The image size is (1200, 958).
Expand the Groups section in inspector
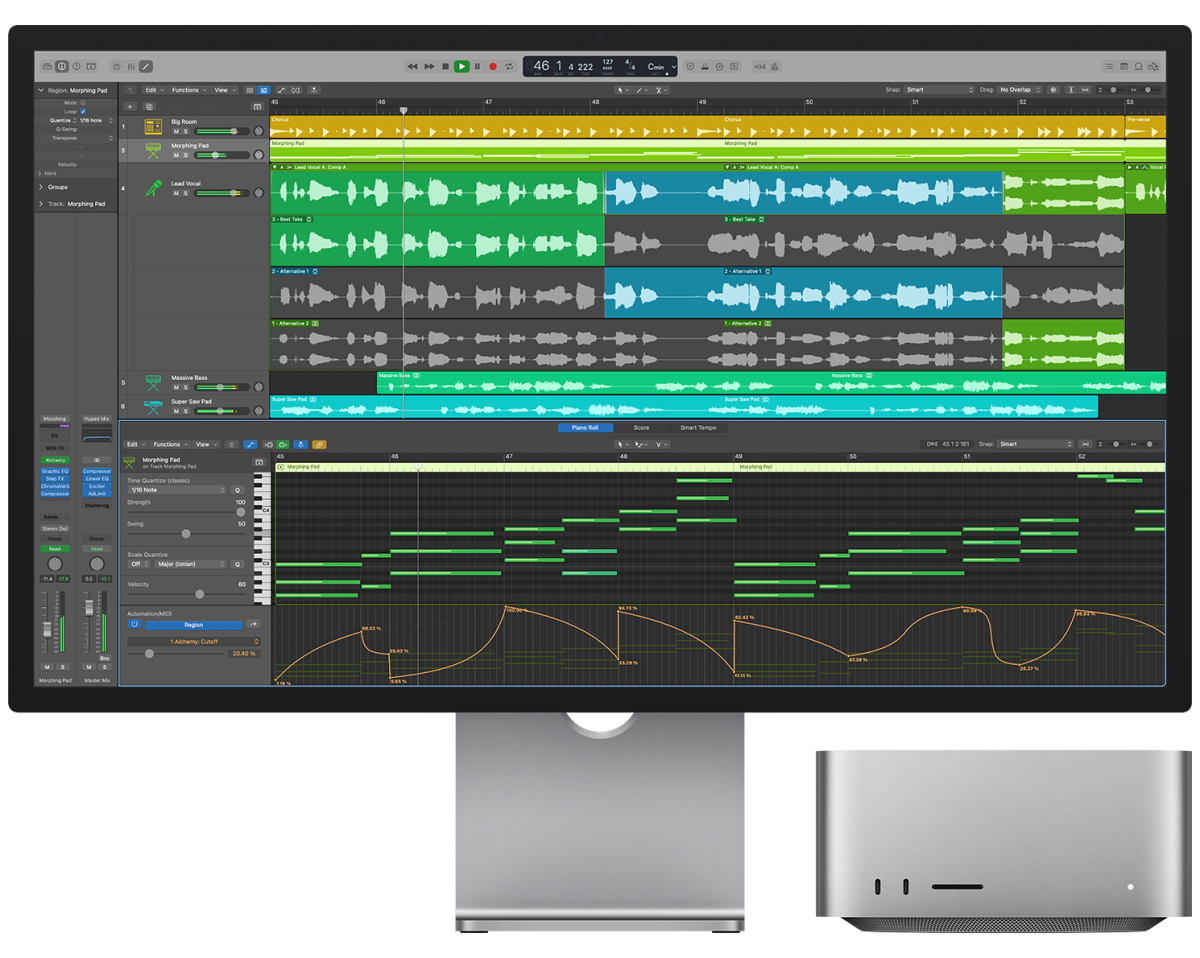coord(41,187)
